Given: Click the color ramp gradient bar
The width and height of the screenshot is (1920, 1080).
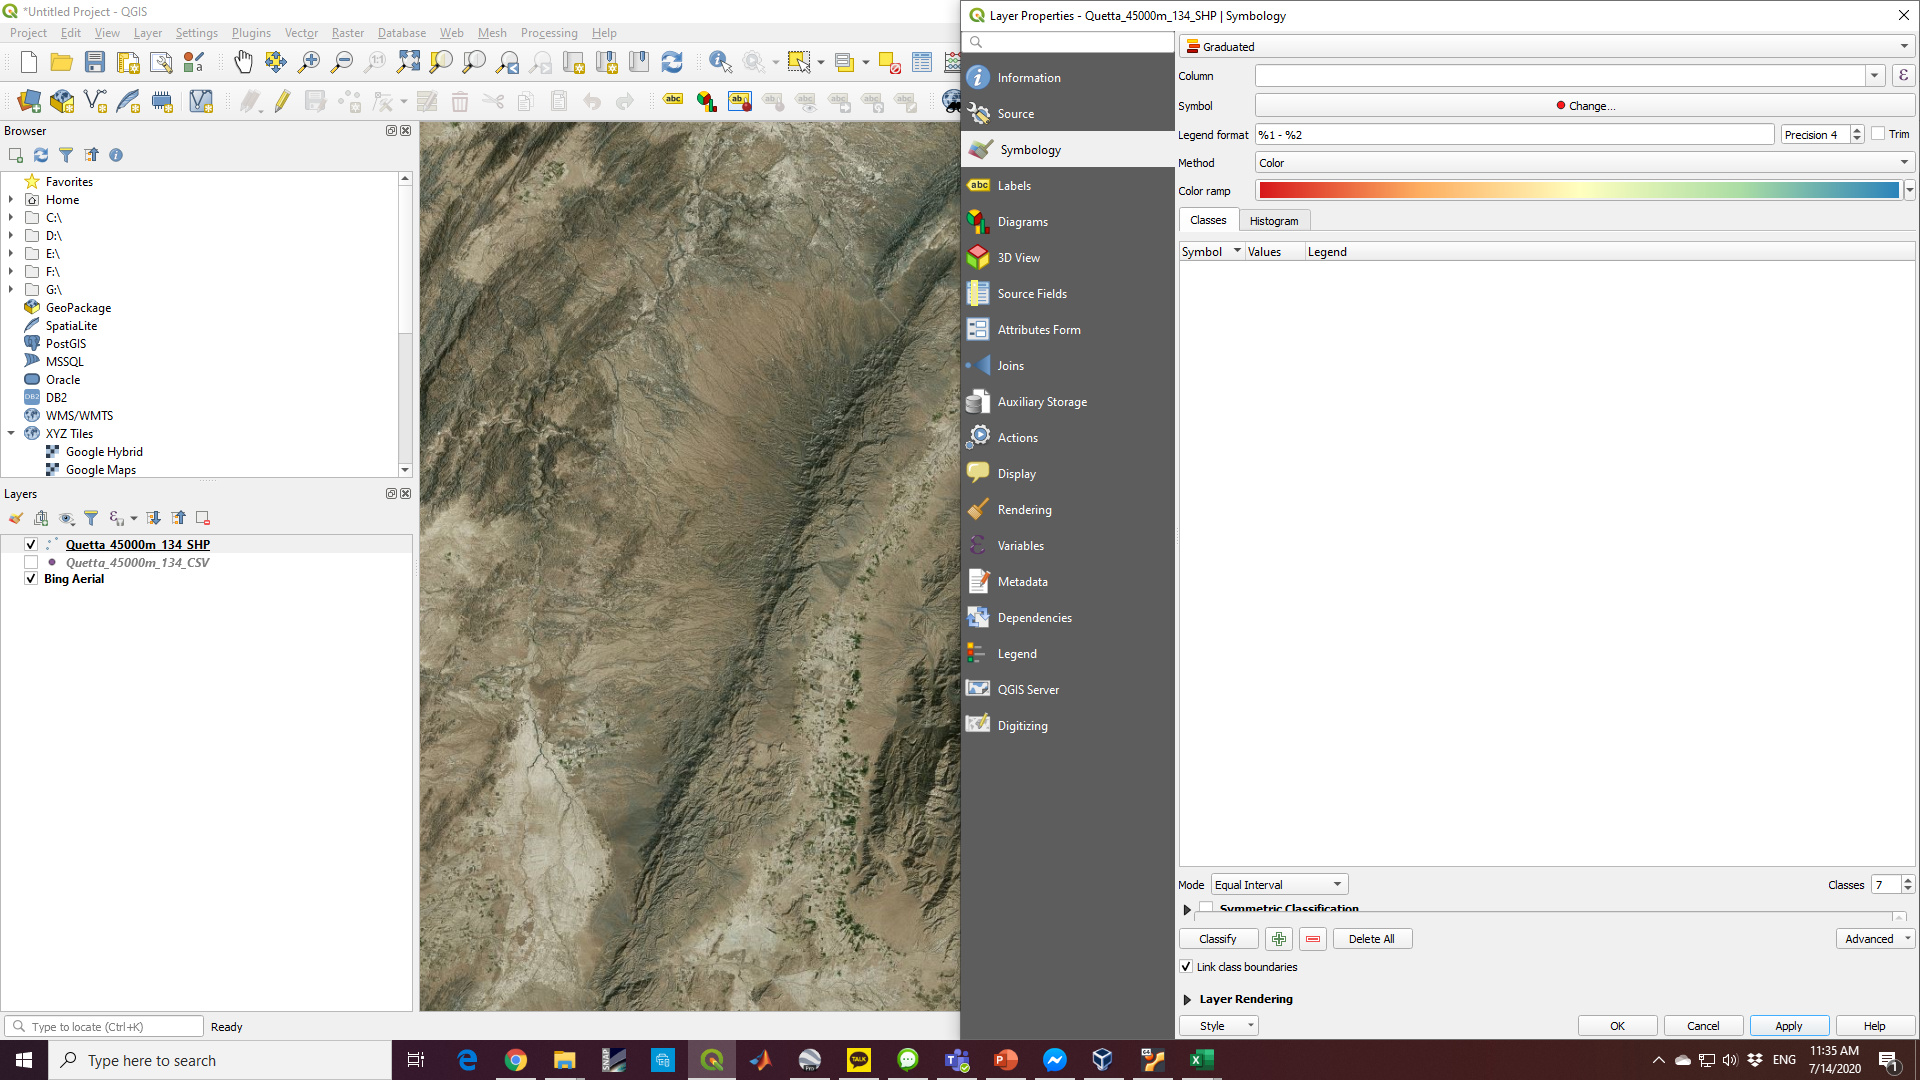Looking at the screenshot, I should click(1578, 191).
